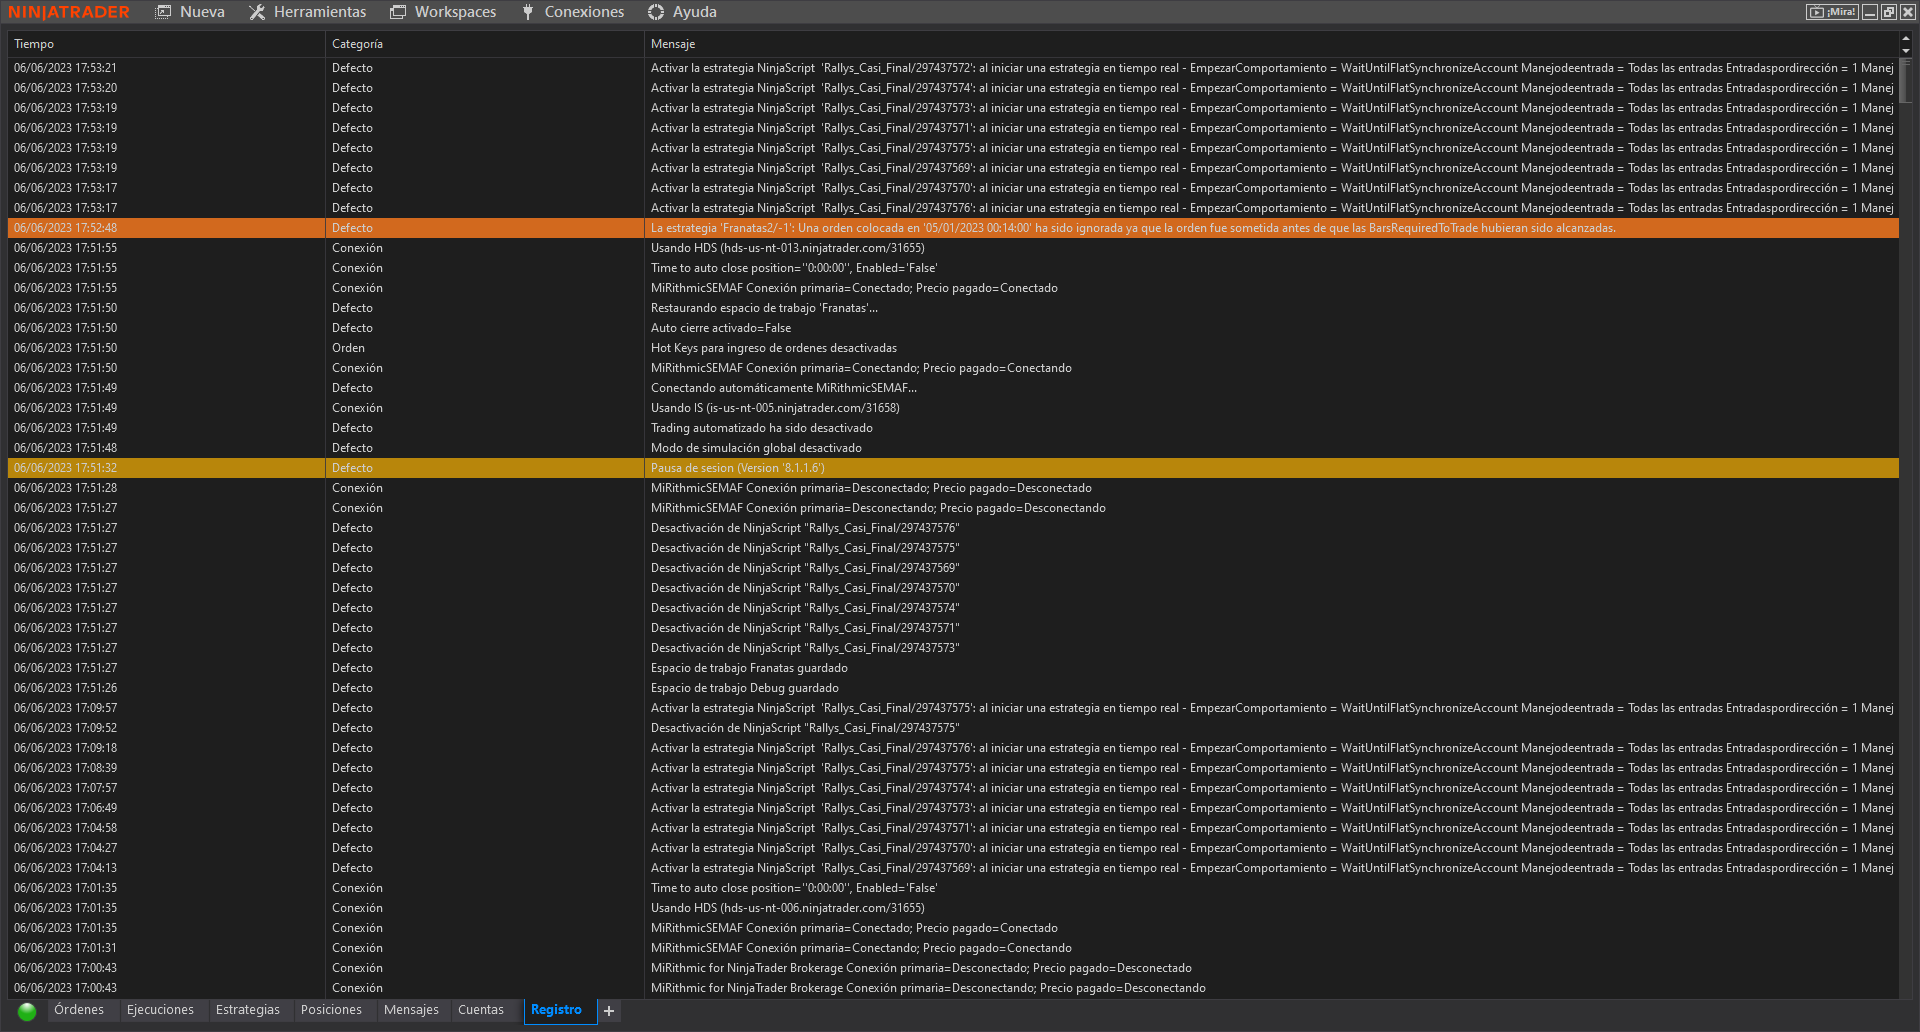1920x1032 pixels.
Task: Click timestamp 06/06/2023 17:53:20
Action: (x=65, y=88)
